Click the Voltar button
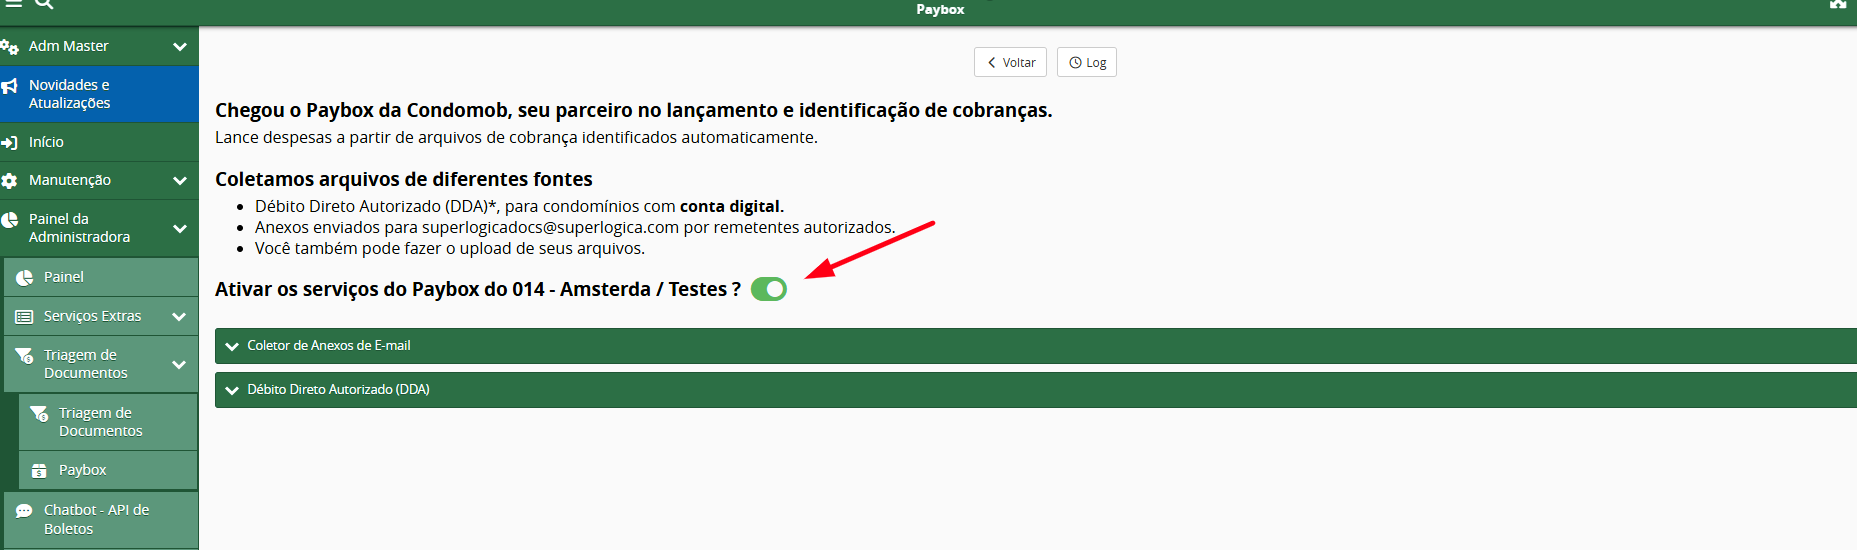This screenshot has width=1857, height=550. coord(1010,62)
